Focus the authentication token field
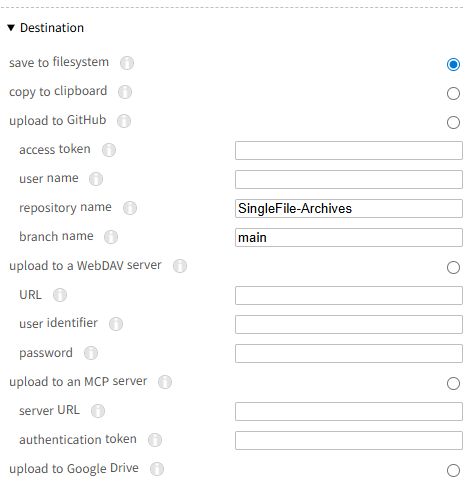471x482 pixels. coord(349,440)
